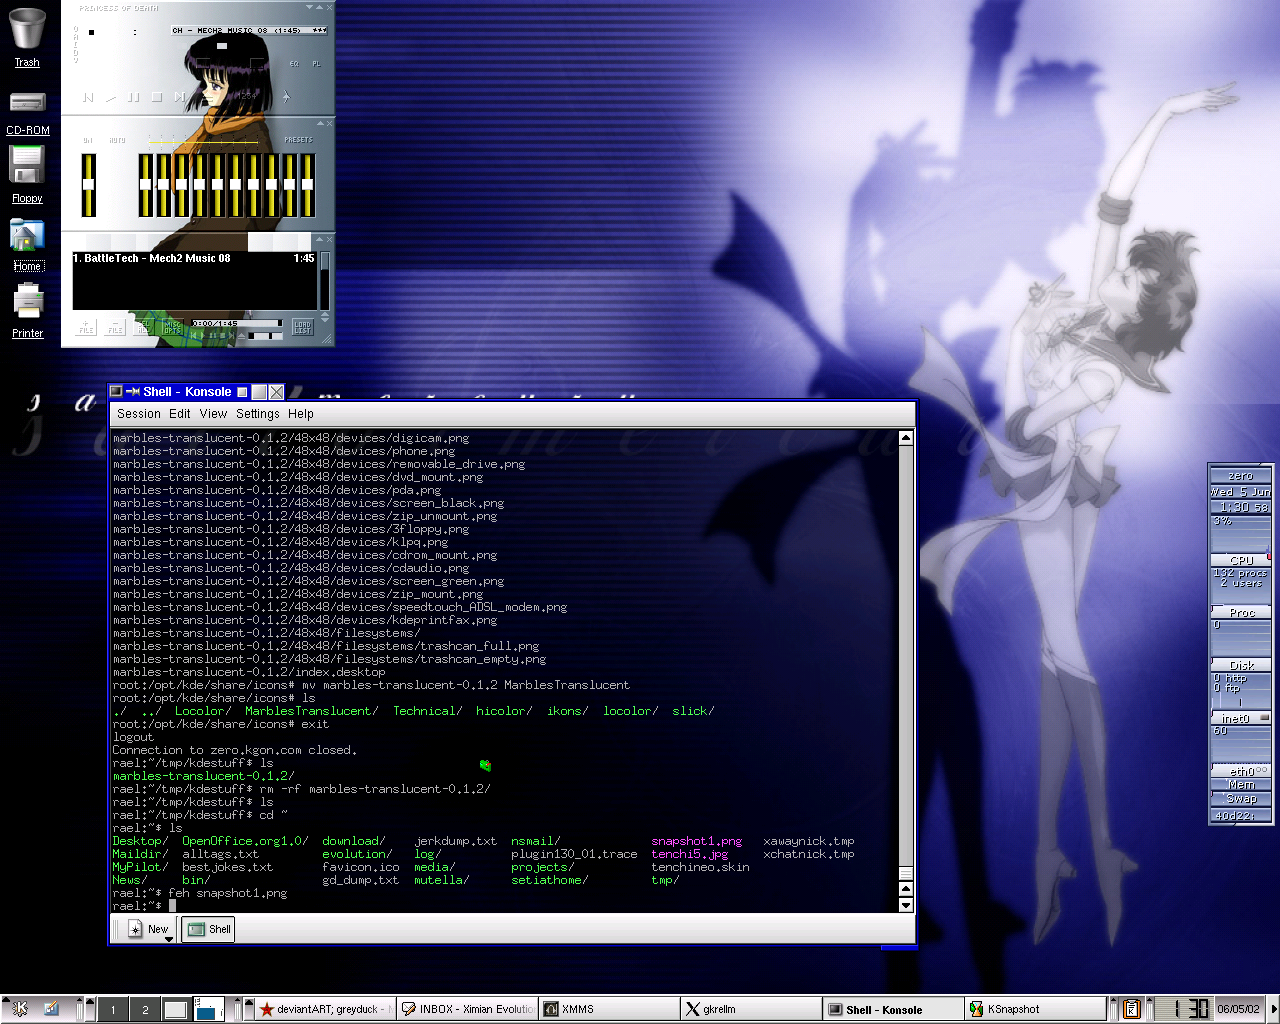1280x1024 pixels.
Task: Click the INBOX Ximian Evolution taskbar entry
Action: tap(468, 1009)
